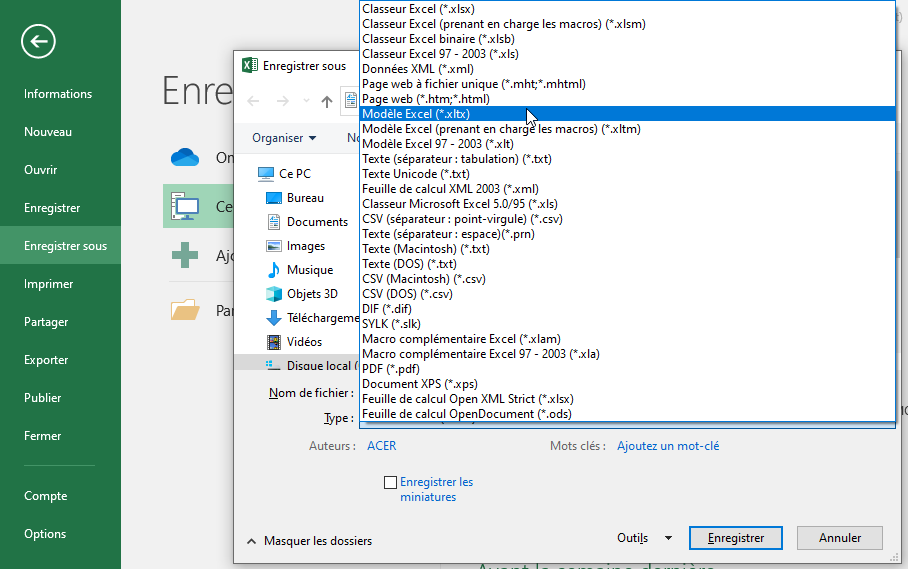This screenshot has width=908, height=569.
Task: Open the Outils dropdown arrow
Action: (x=668, y=538)
